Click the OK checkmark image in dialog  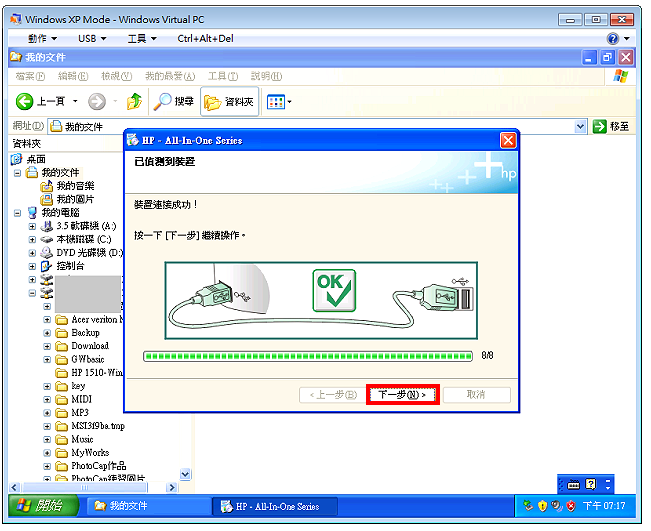point(334,291)
